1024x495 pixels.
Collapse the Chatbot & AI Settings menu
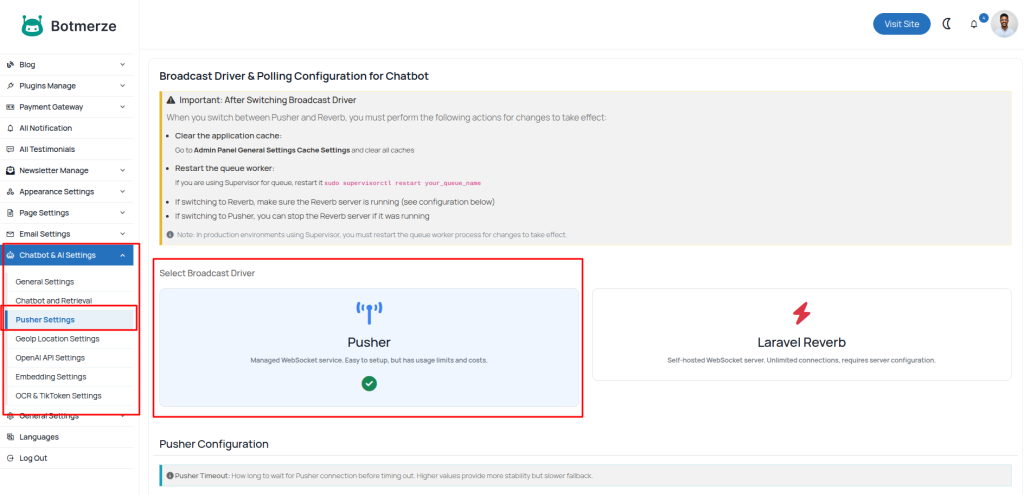tap(122, 255)
